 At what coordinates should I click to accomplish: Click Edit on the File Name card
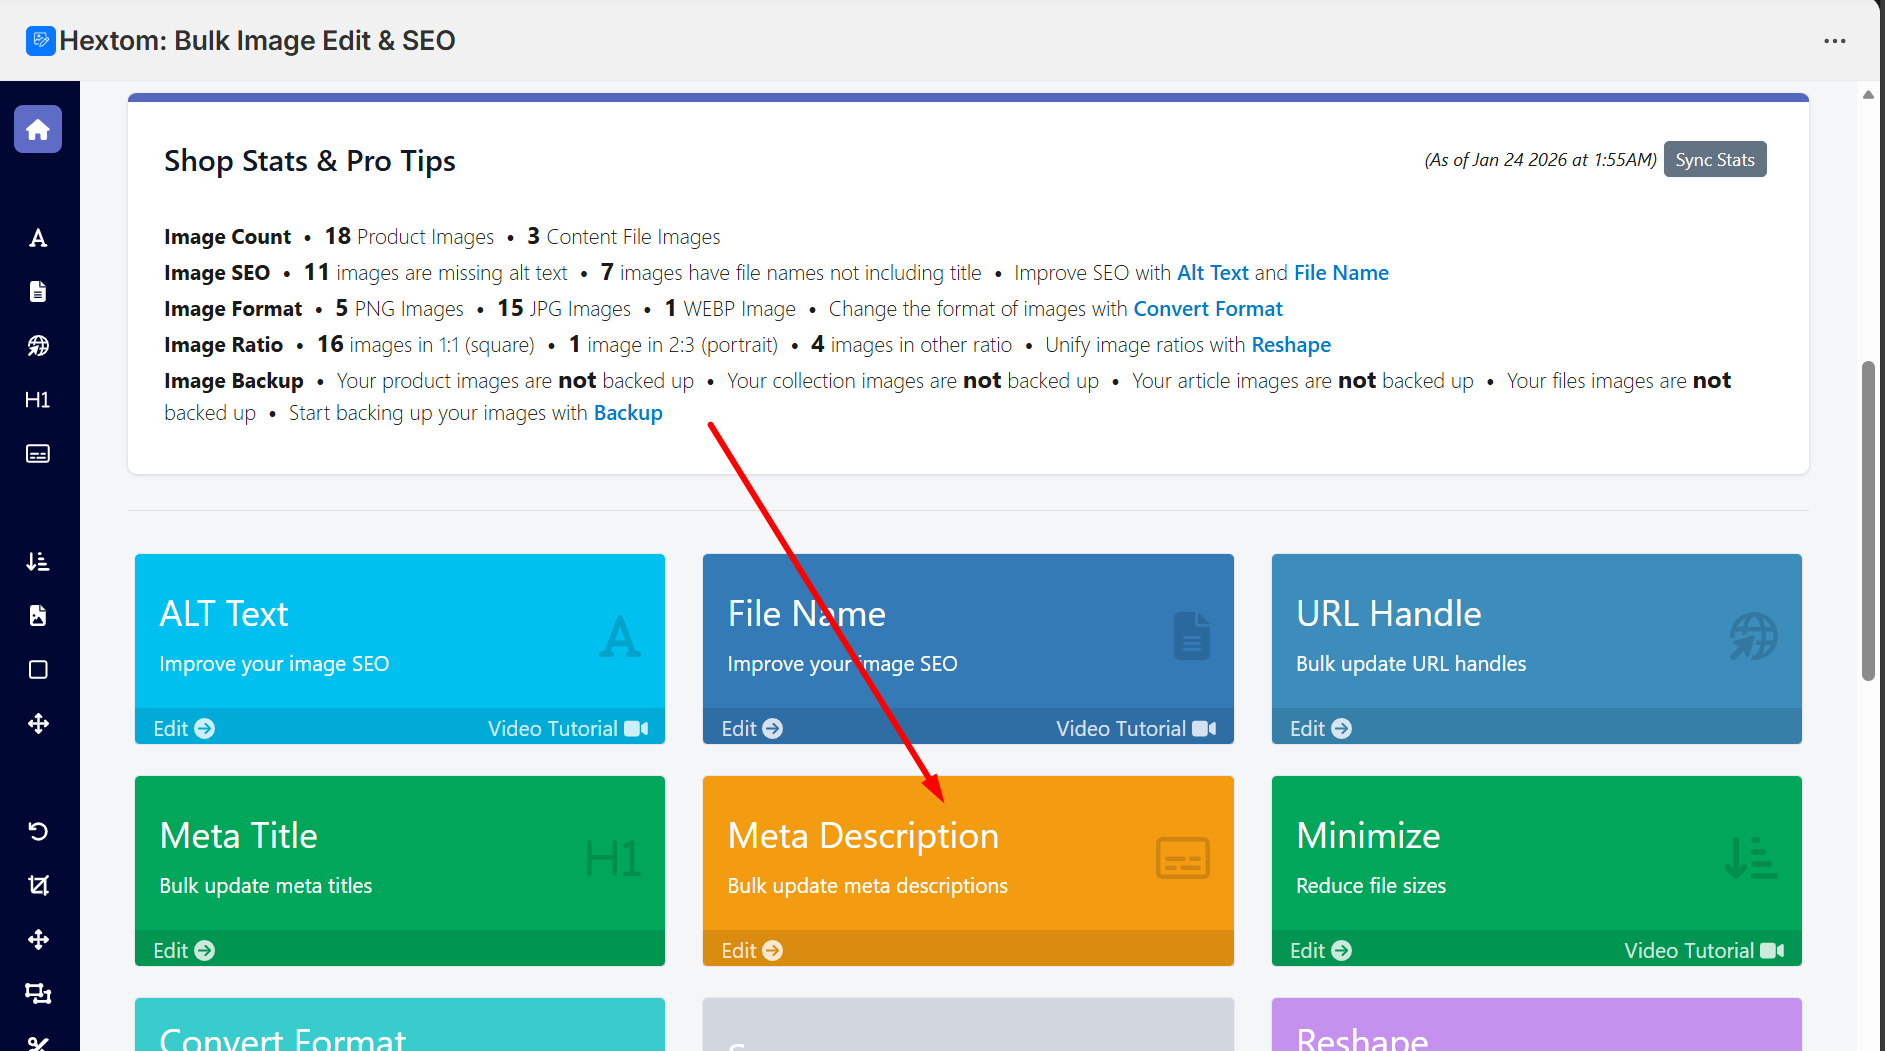pyautogui.click(x=752, y=729)
